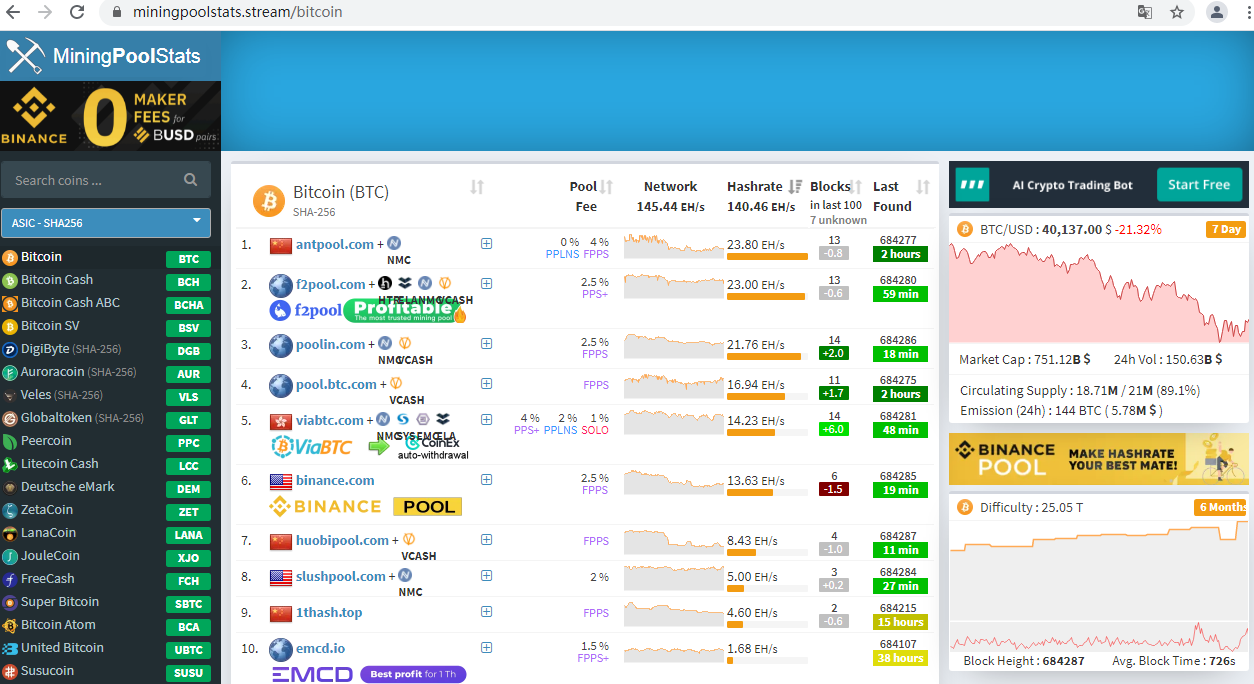Screen dimensions: 1254x684
Task: Sort table by Hashrate column arrows
Action: point(796,187)
